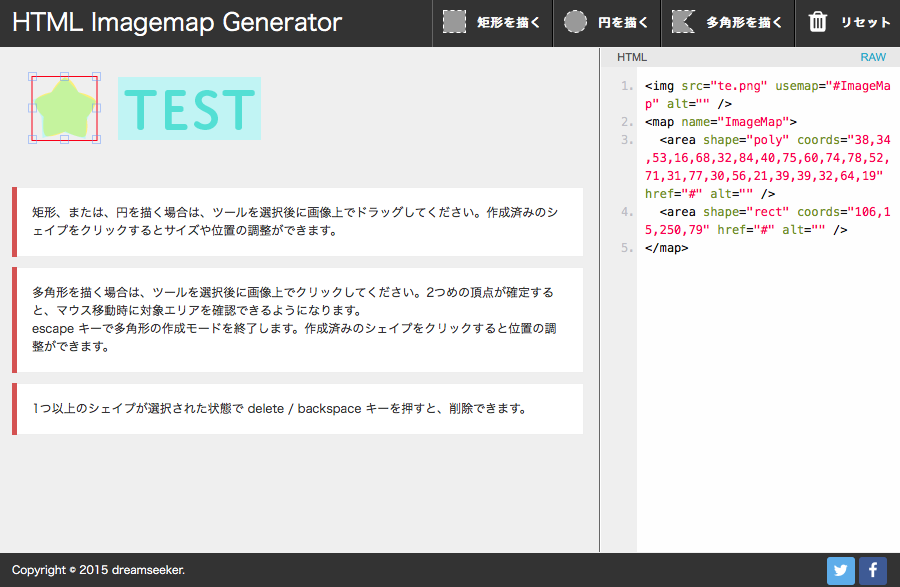The height and width of the screenshot is (587, 900).
Task: Open the Twitter share icon
Action: (840, 570)
